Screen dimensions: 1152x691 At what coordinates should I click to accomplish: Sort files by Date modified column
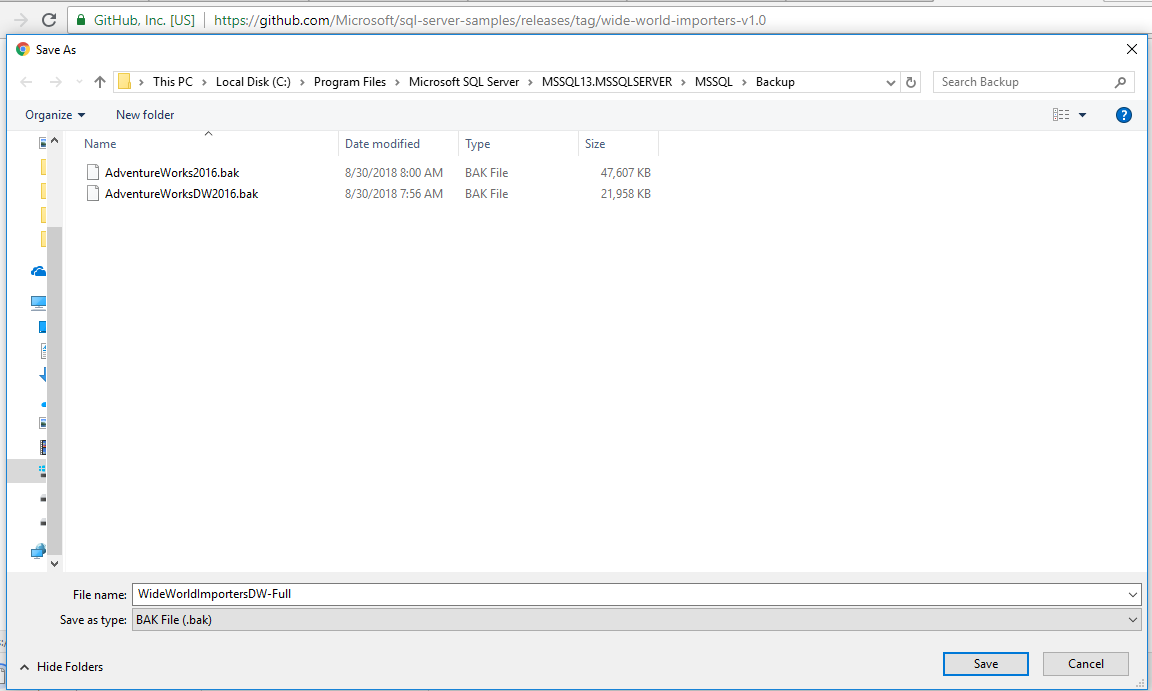tap(399, 144)
